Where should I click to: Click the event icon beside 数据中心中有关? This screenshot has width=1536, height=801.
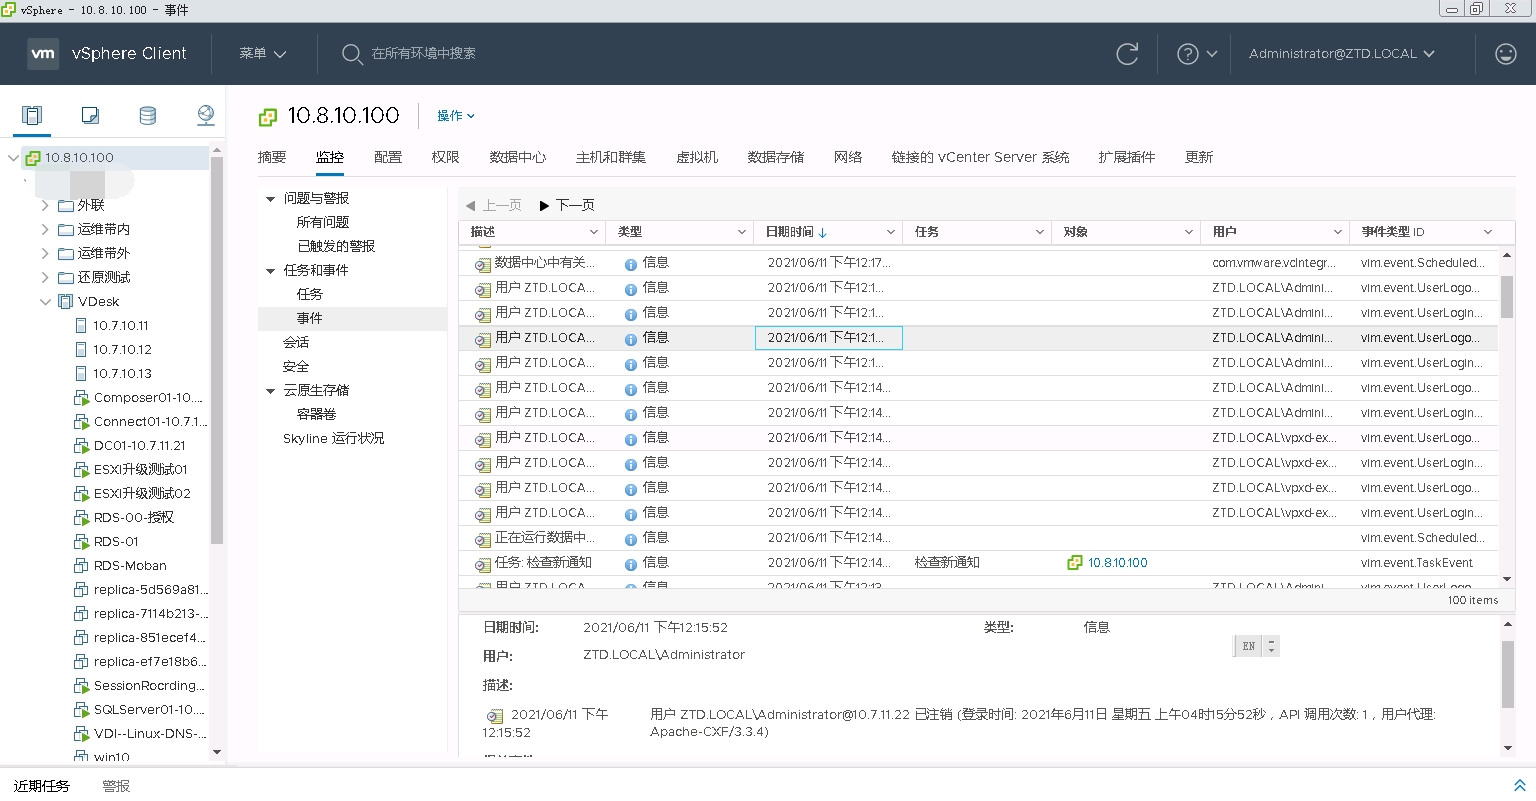tap(482, 264)
